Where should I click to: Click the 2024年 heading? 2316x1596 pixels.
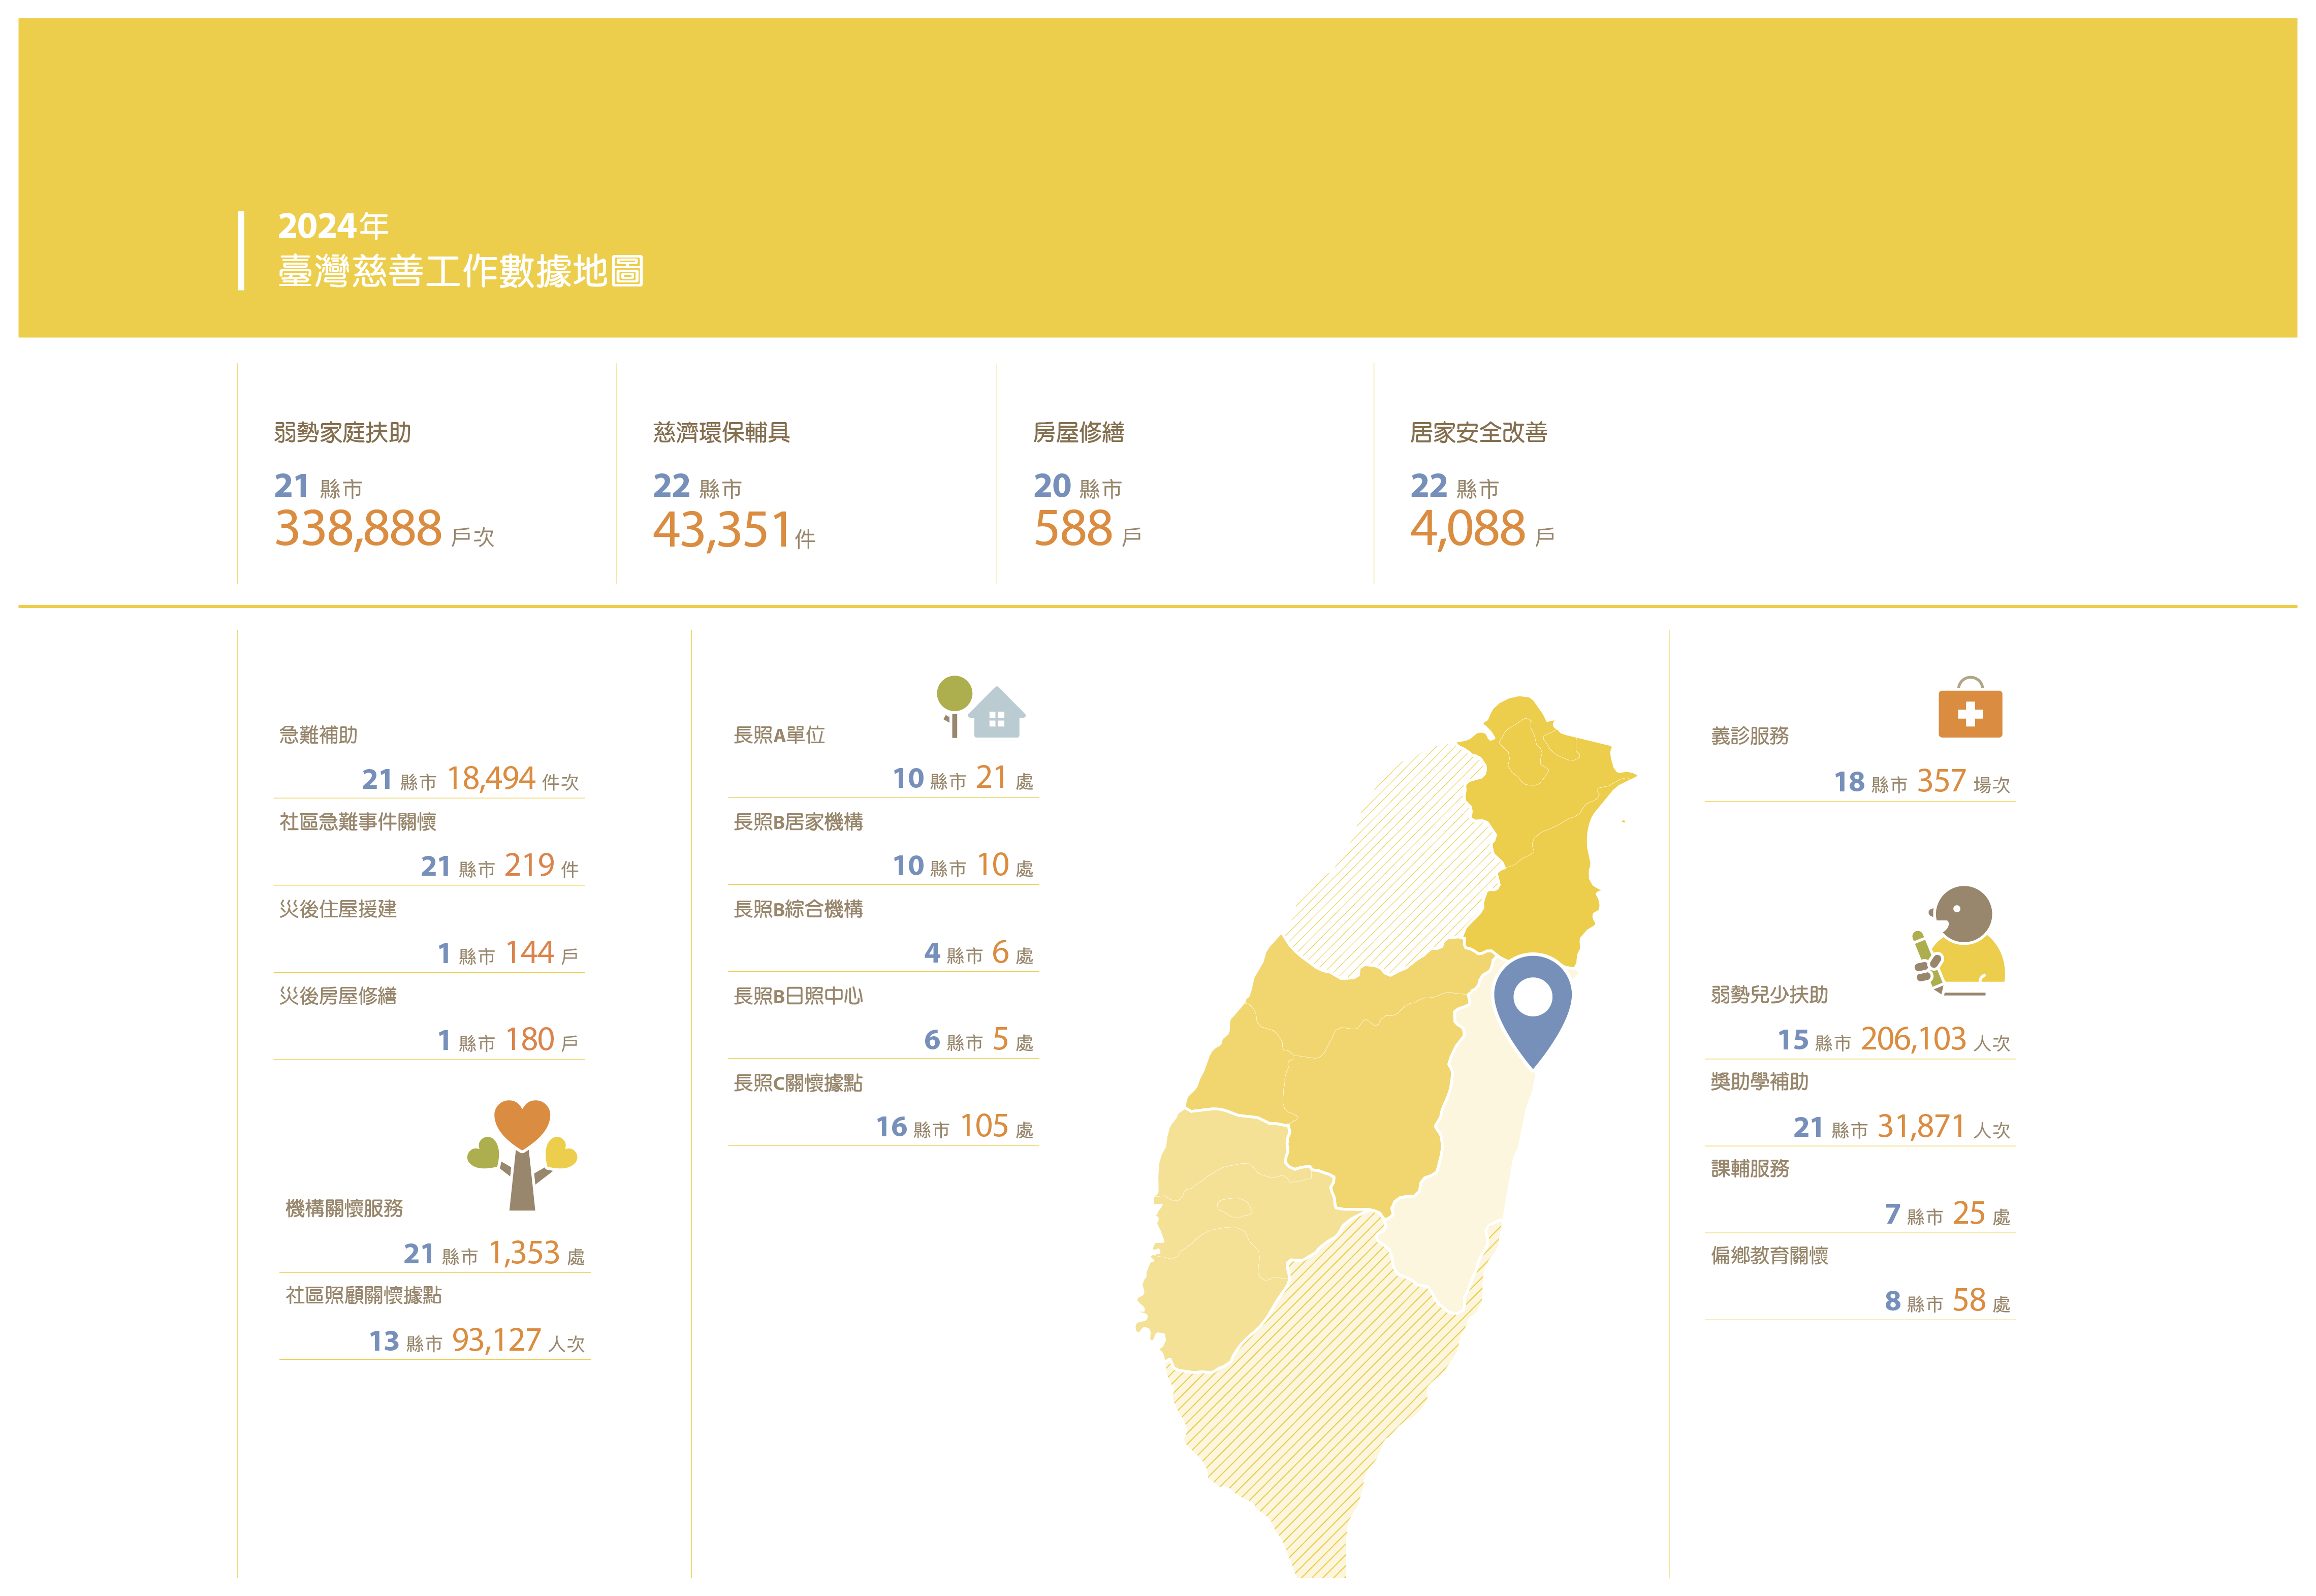point(333,226)
